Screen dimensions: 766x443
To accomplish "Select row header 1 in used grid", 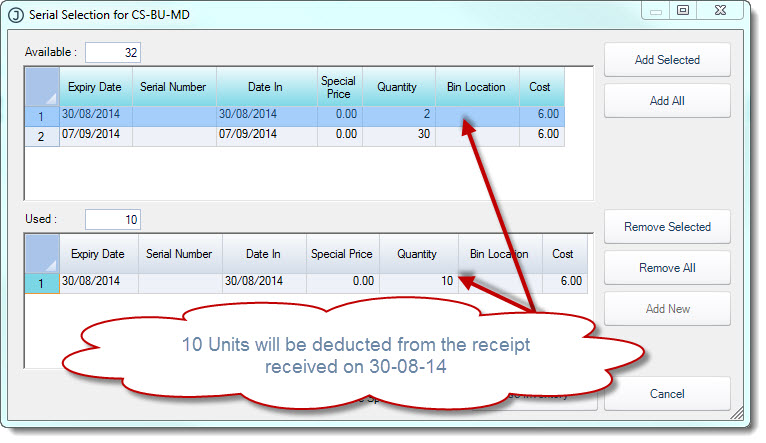I will pos(42,283).
